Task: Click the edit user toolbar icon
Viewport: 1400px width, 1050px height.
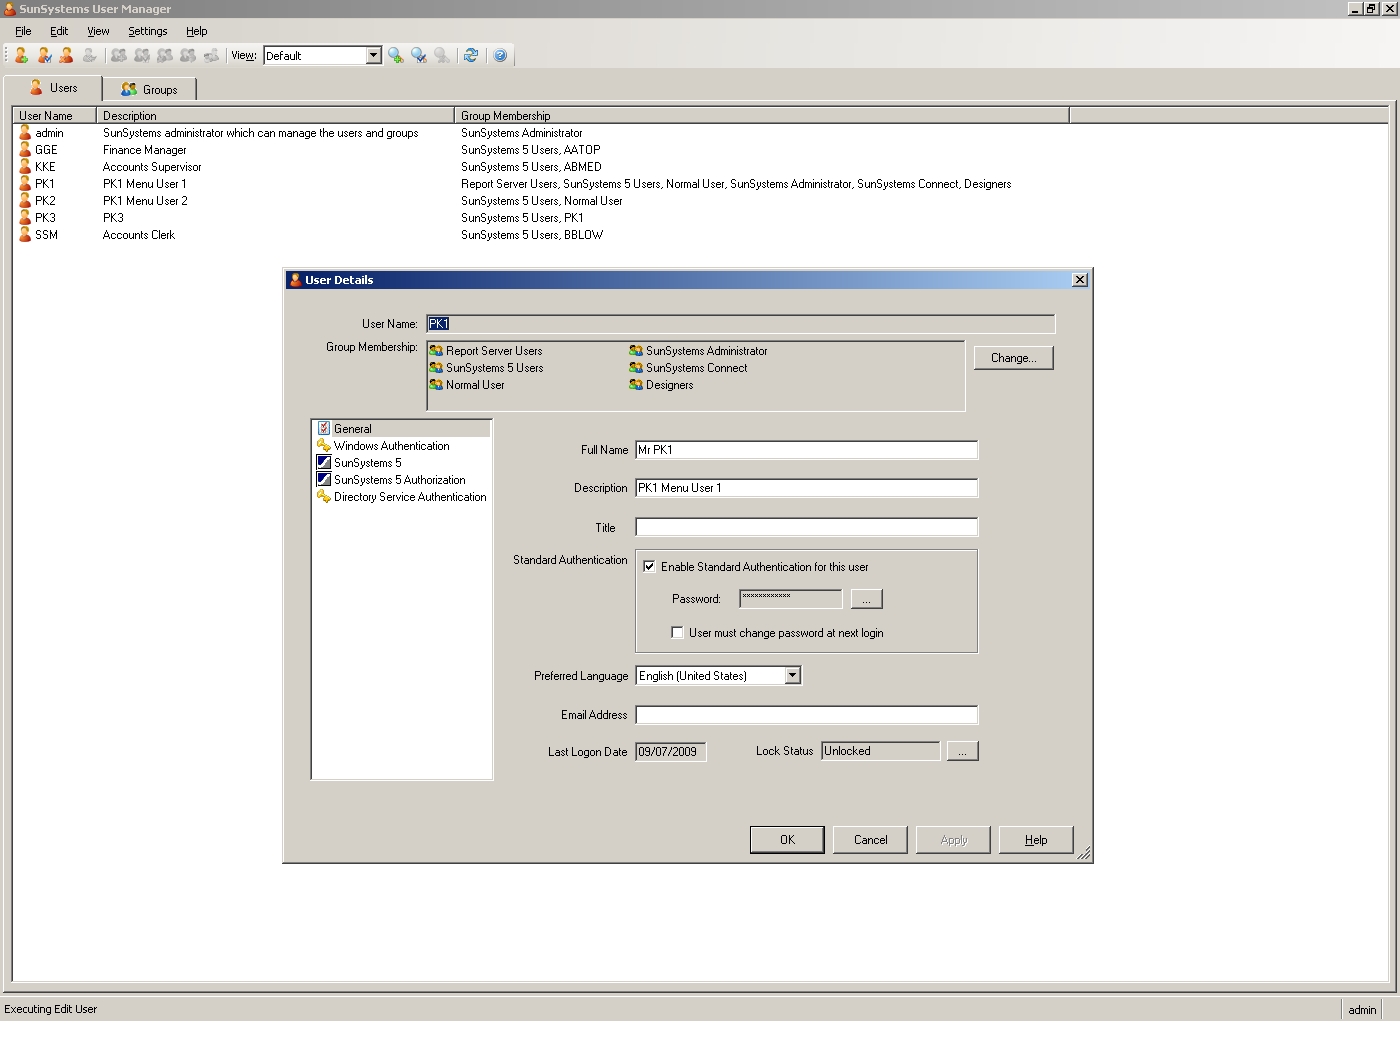Action: 44,55
